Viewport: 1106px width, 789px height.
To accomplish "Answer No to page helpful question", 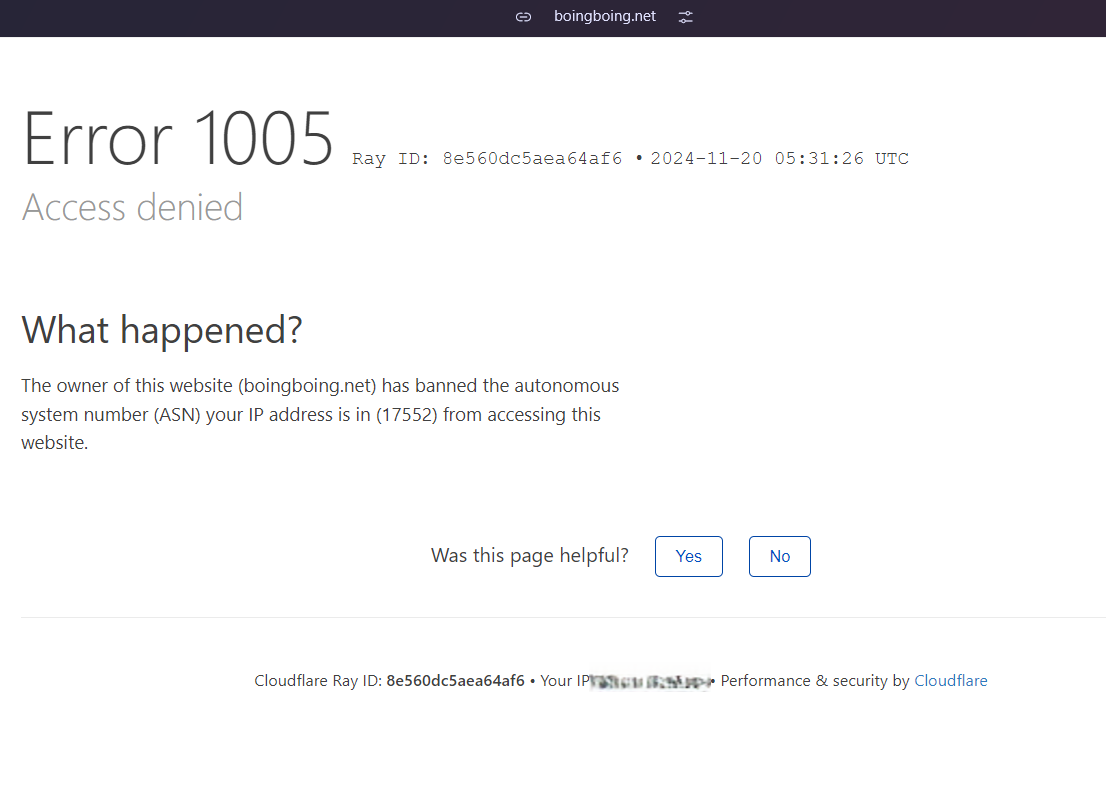I will click(779, 556).
